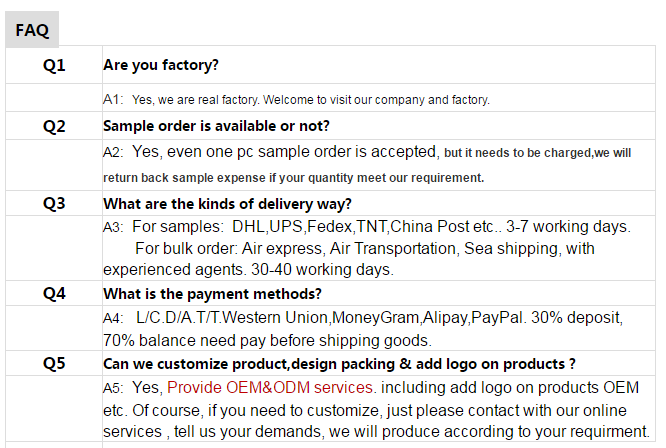666x448 pixels.
Task: Select 'Sample order is available or not?' question
Action: tap(216, 126)
